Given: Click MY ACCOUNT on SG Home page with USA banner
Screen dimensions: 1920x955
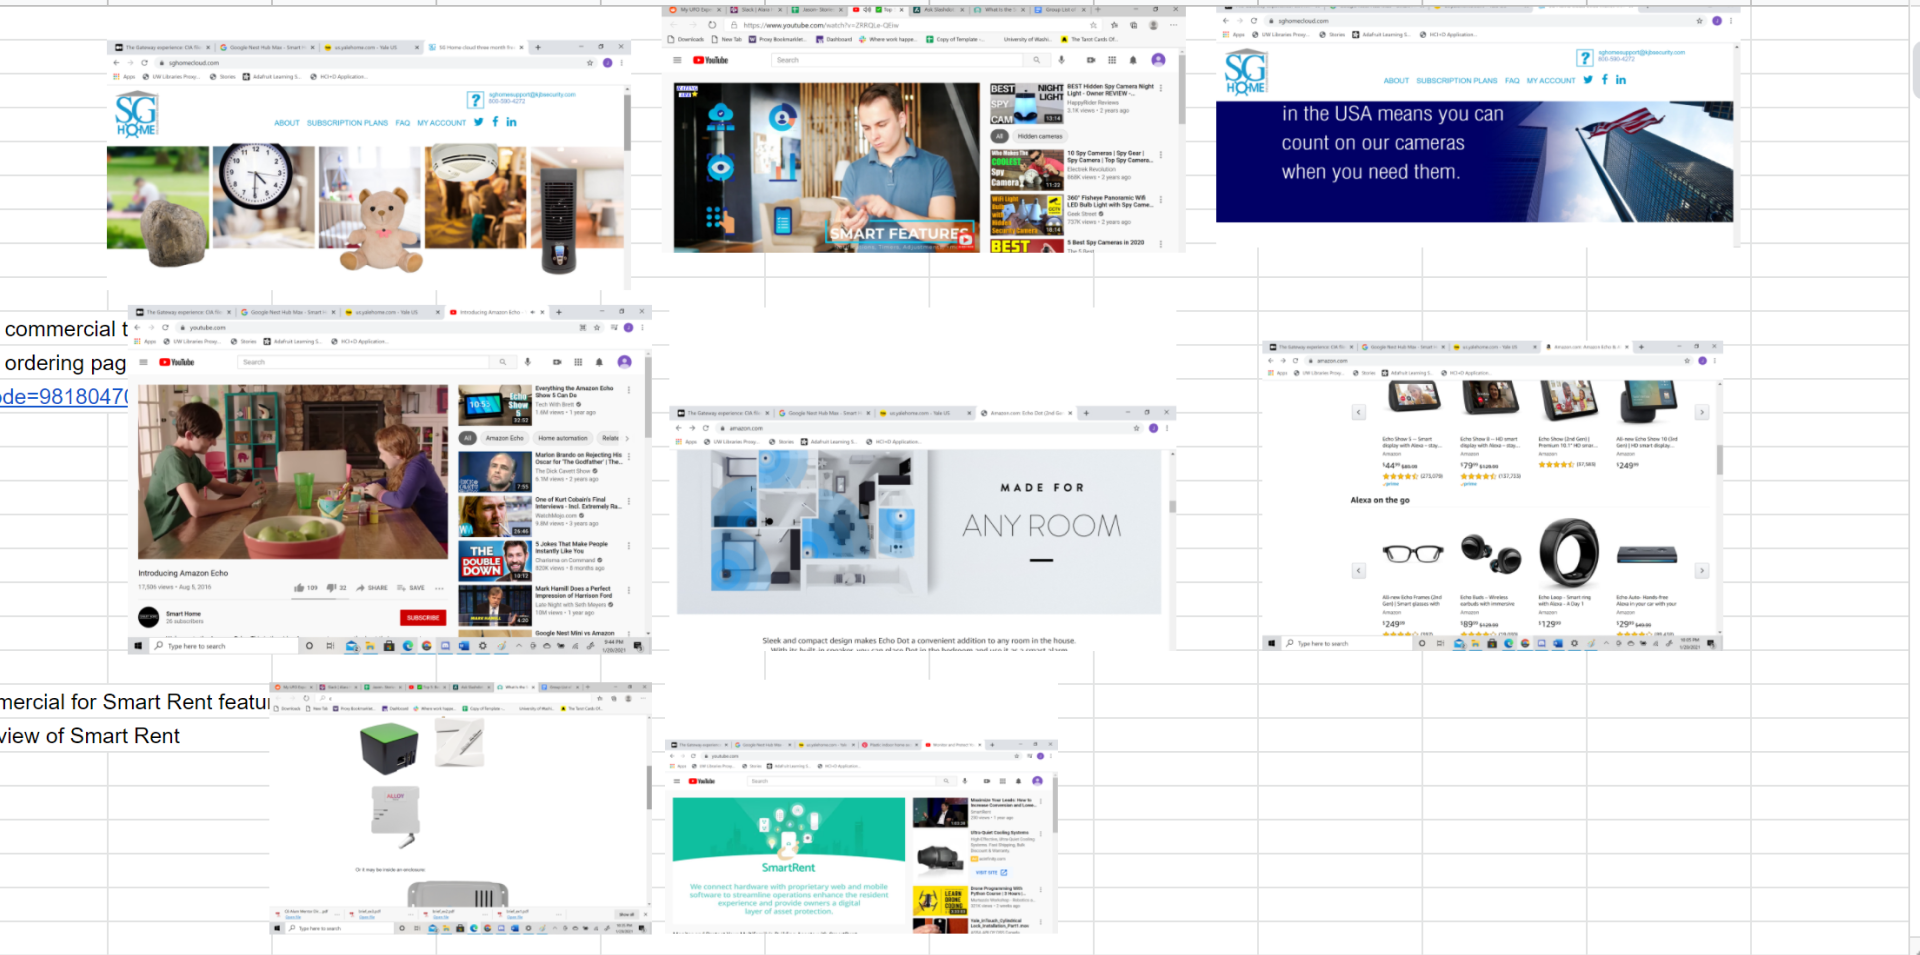Looking at the screenshot, I should [1551, 81].
